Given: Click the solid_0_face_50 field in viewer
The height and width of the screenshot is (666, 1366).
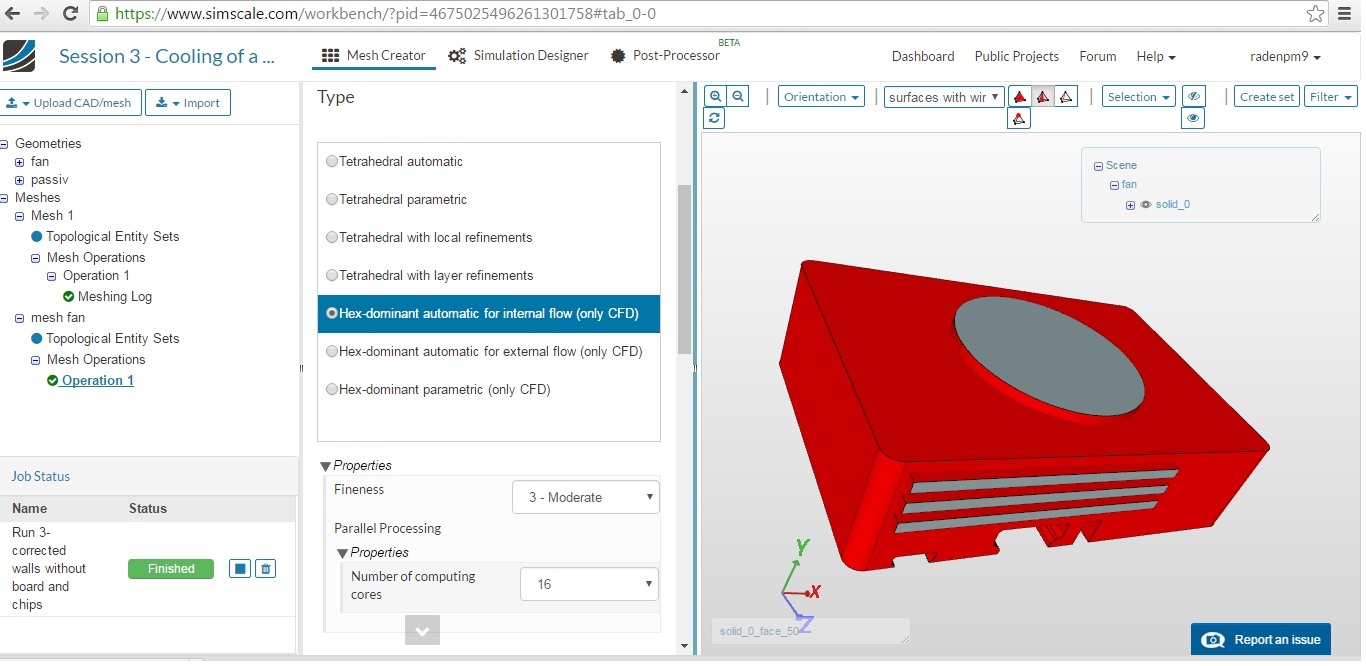Looking at the screenshot, I should point(810,631).
